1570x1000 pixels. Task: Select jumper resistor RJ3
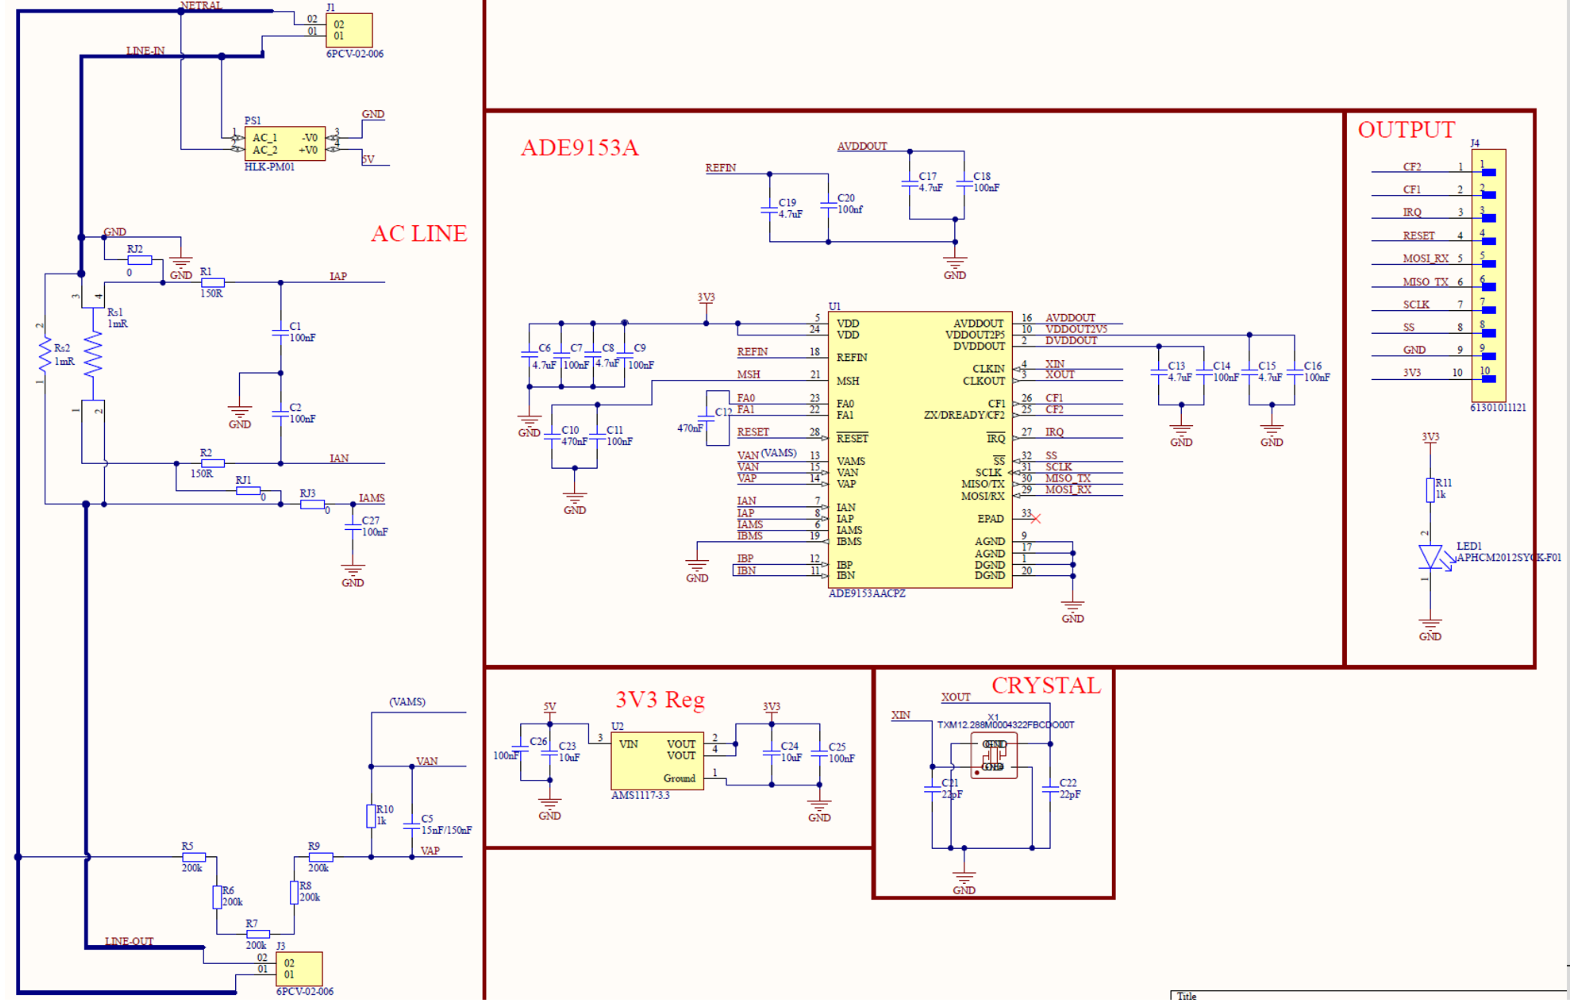[x=313, y=505]
